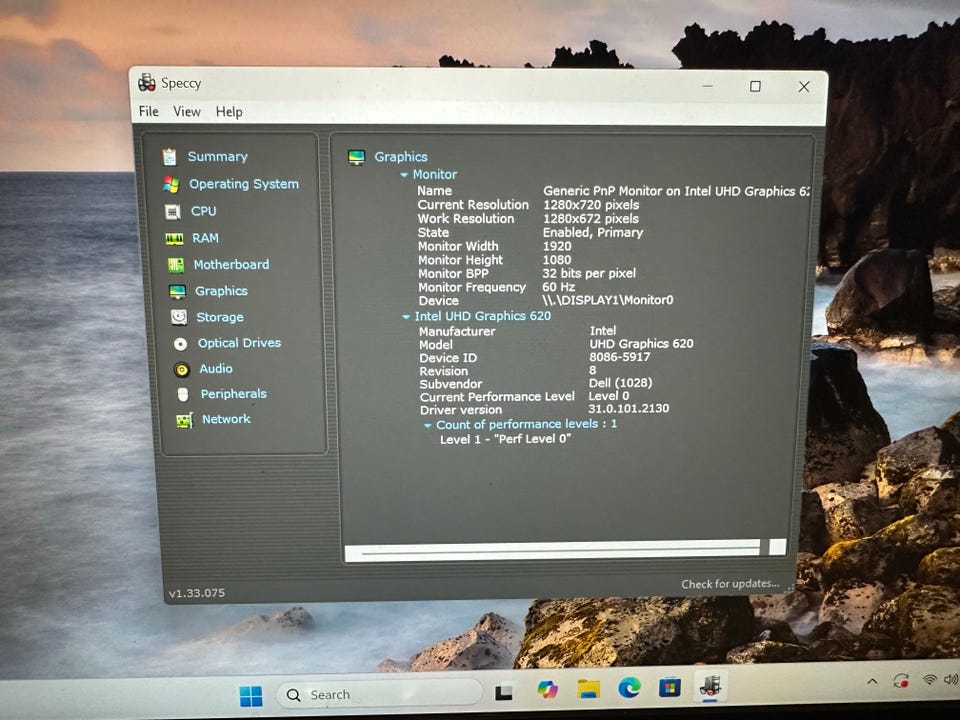Collapse the Intel UHD Graphics 620 section
This screenshot has height=720, width=960.
click(x=405, y=317)
